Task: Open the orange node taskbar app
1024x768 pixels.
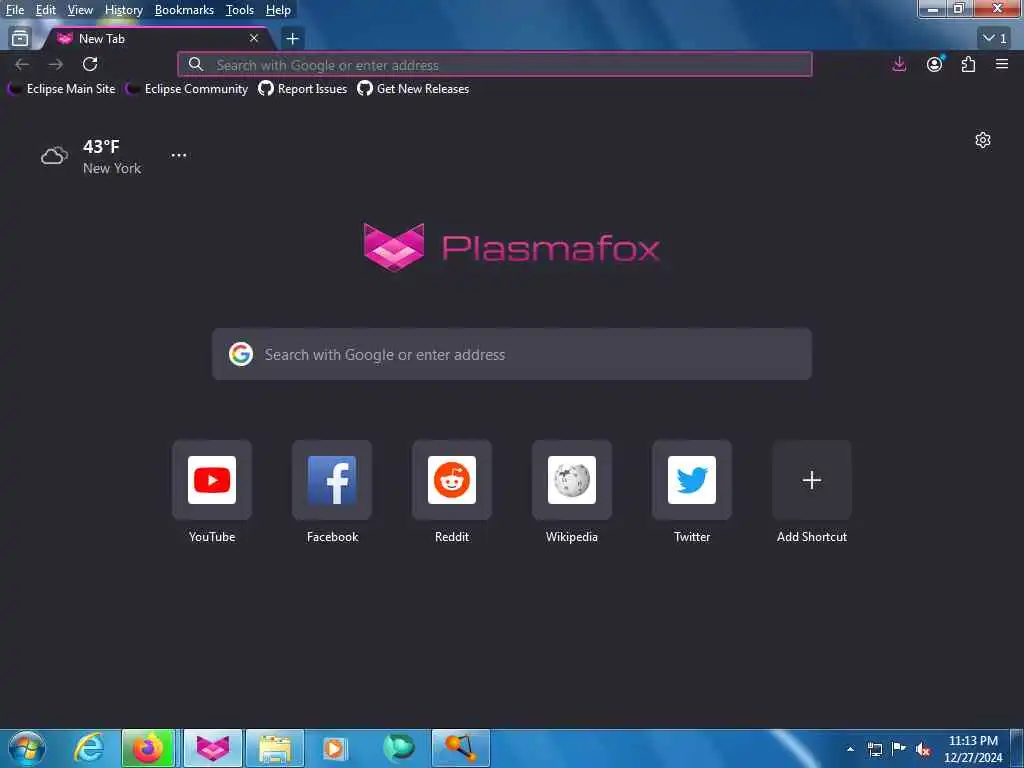Action: 460,748
